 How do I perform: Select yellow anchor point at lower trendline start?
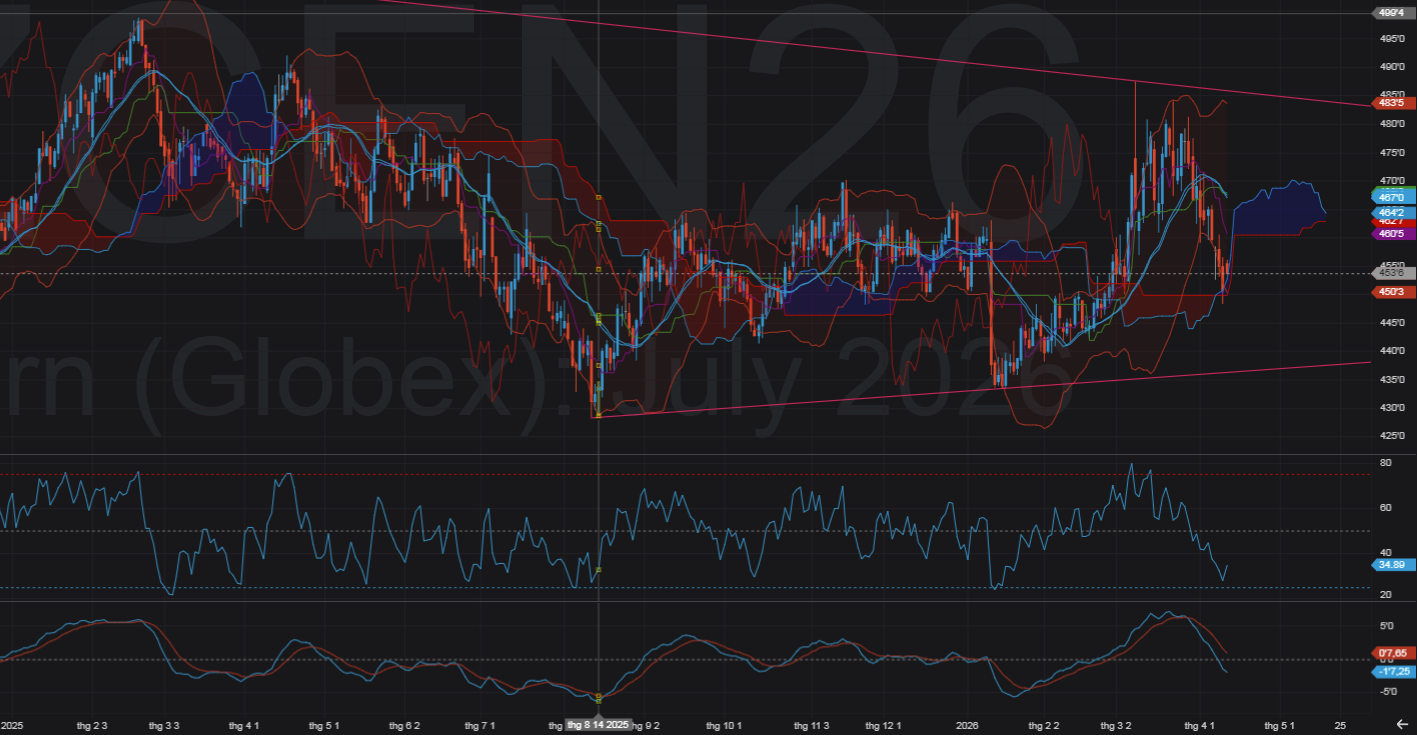(598, 415)
